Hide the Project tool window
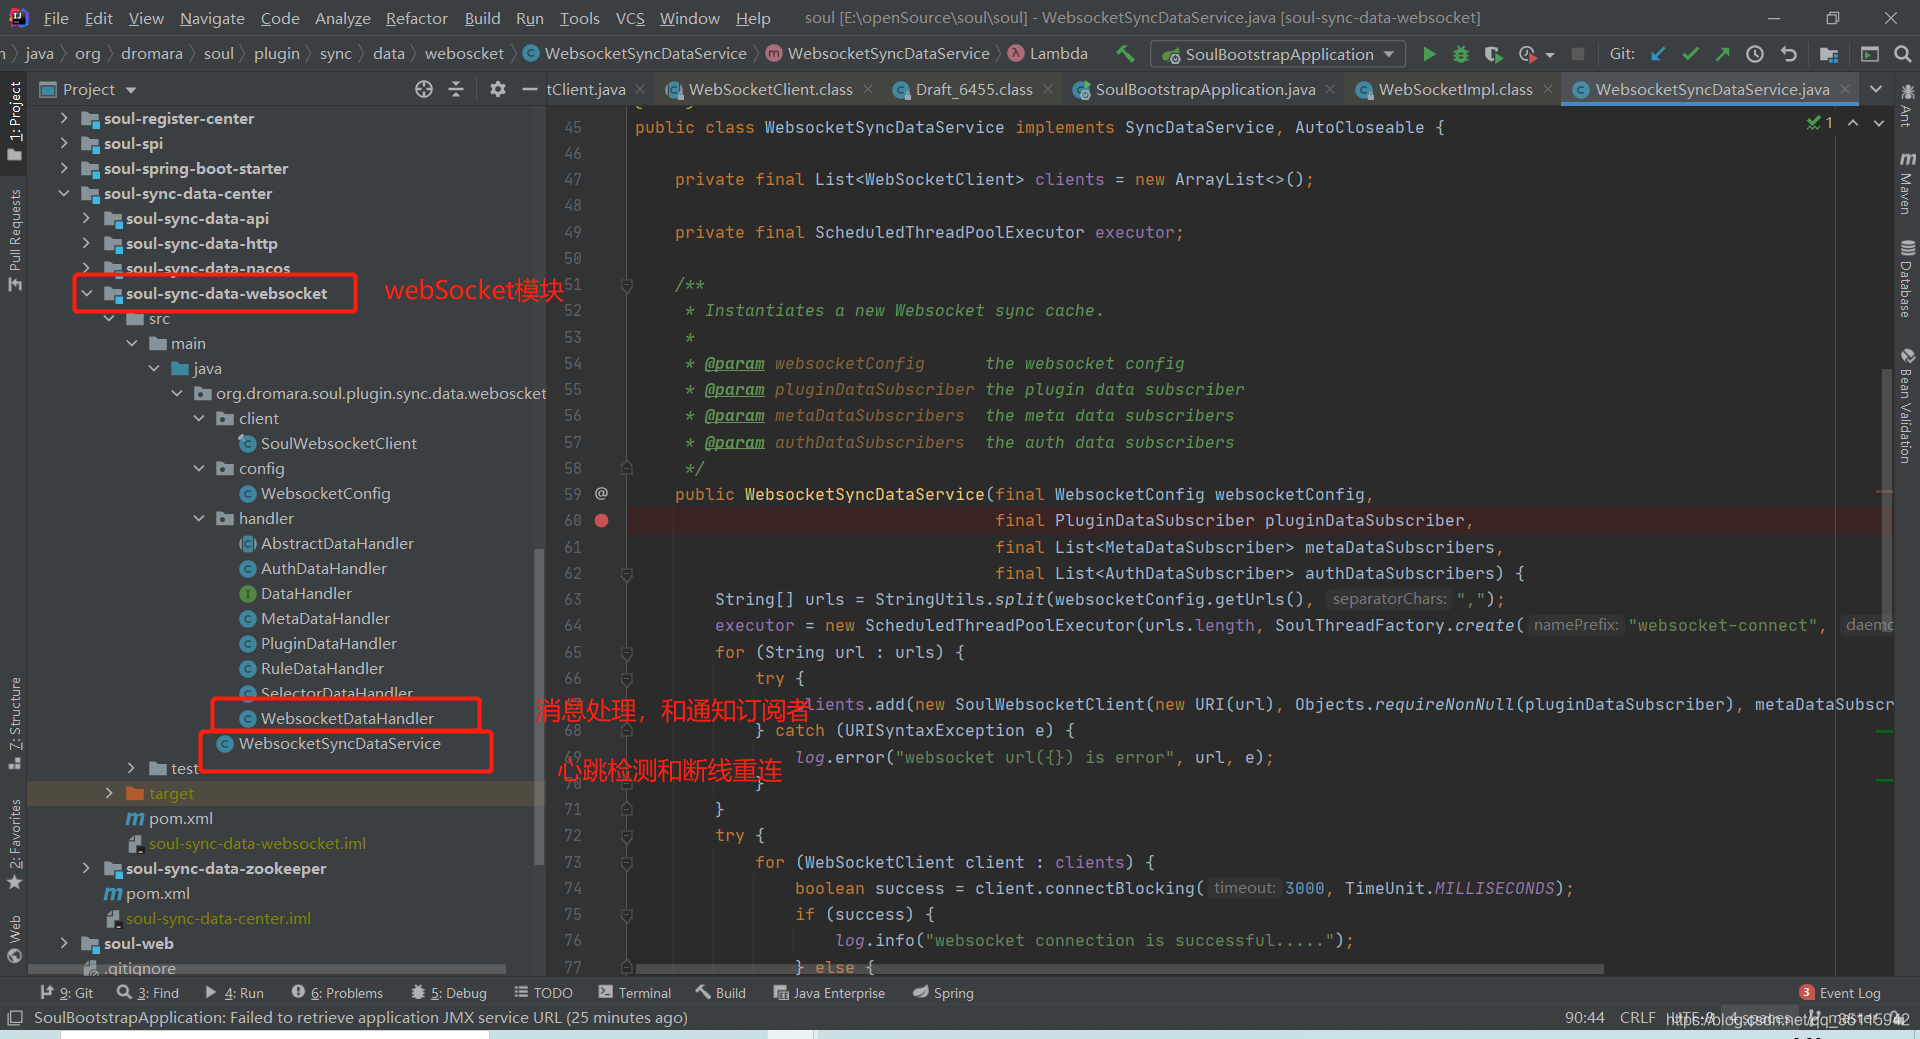This screenshot has height=1039, width=1920. click(530, 89)
